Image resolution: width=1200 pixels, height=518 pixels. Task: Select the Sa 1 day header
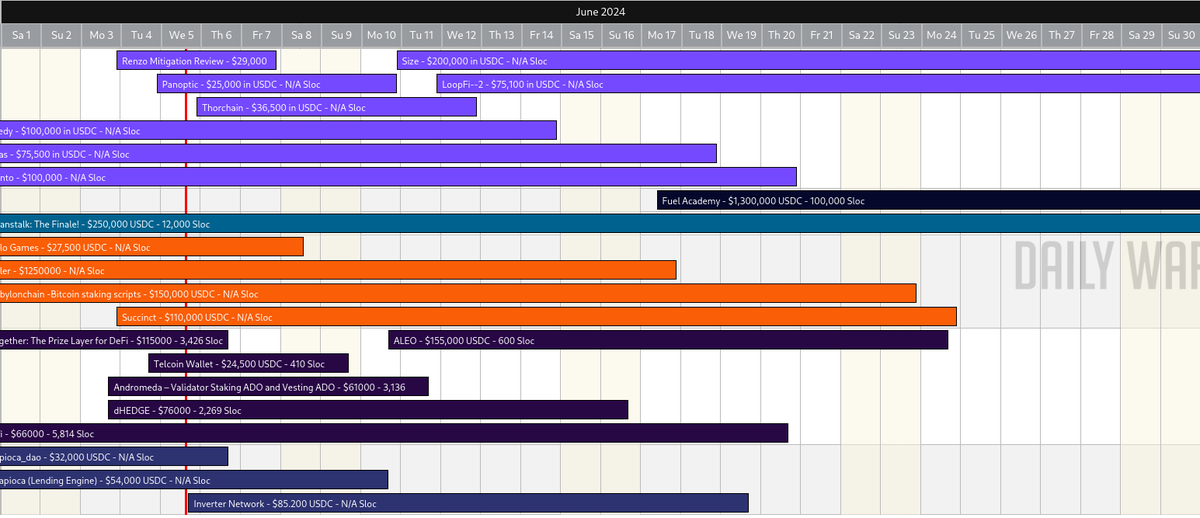point(21,35)
